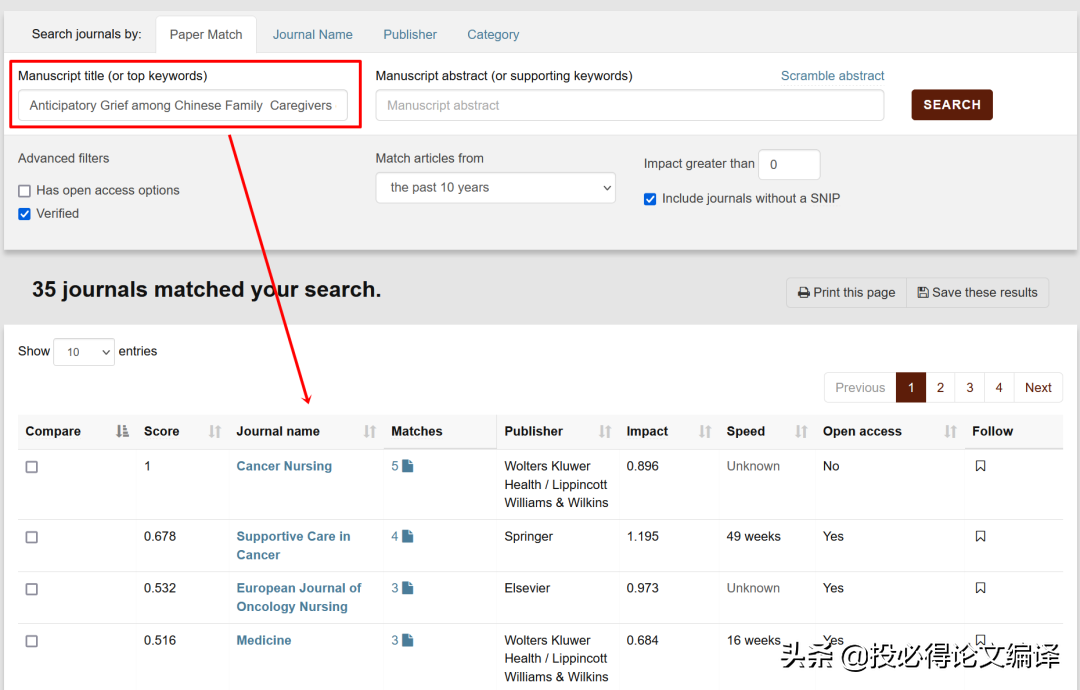
Task: Open the past 10 years dropdown
Action: coord(495,187)
